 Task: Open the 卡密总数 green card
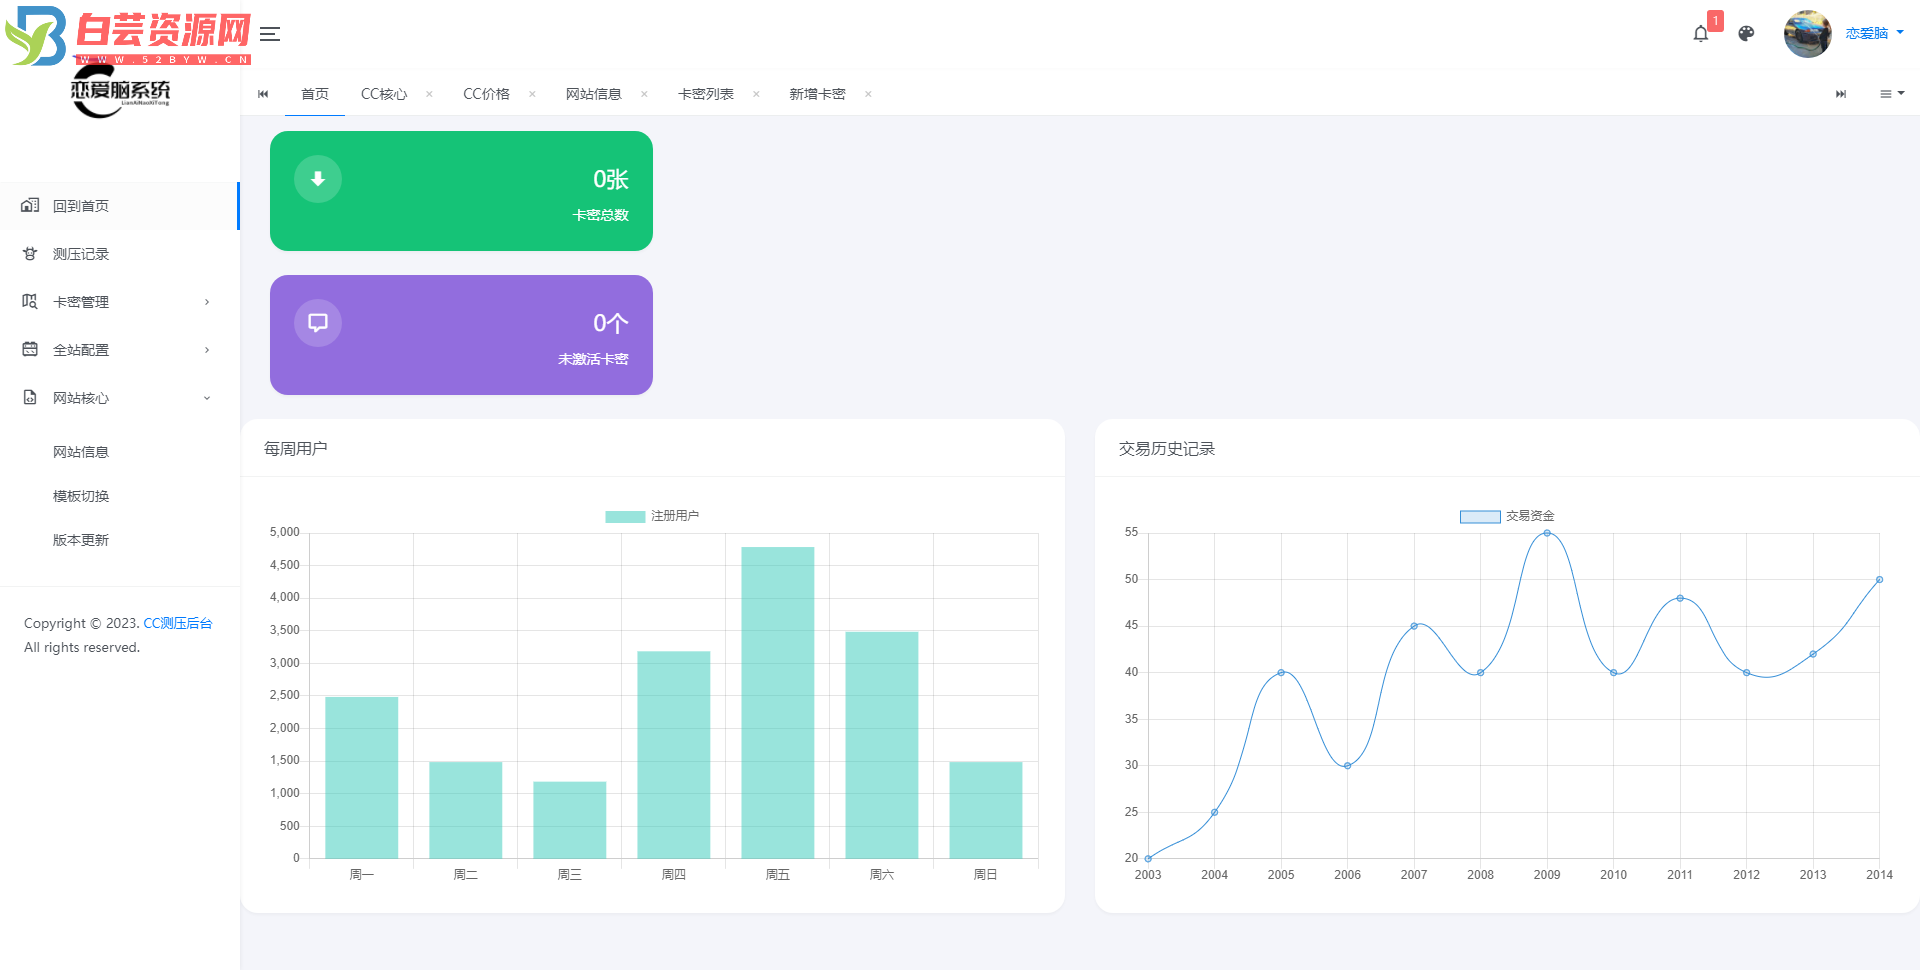pos(461,191)
